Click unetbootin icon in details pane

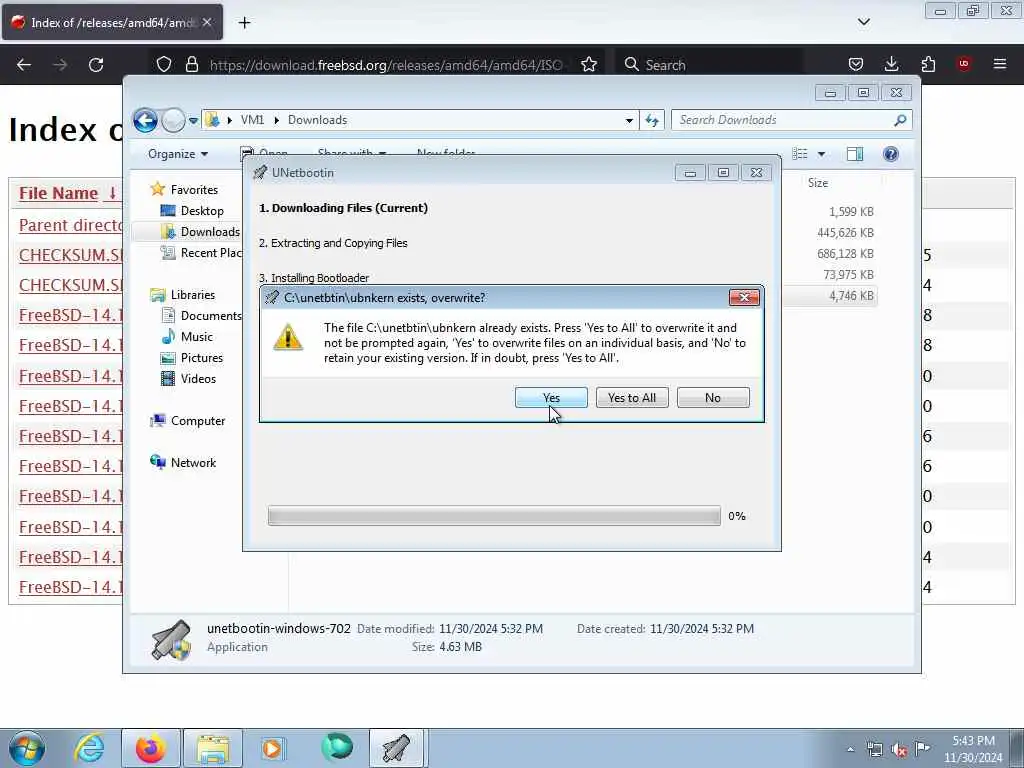click(x=171, y=639)
